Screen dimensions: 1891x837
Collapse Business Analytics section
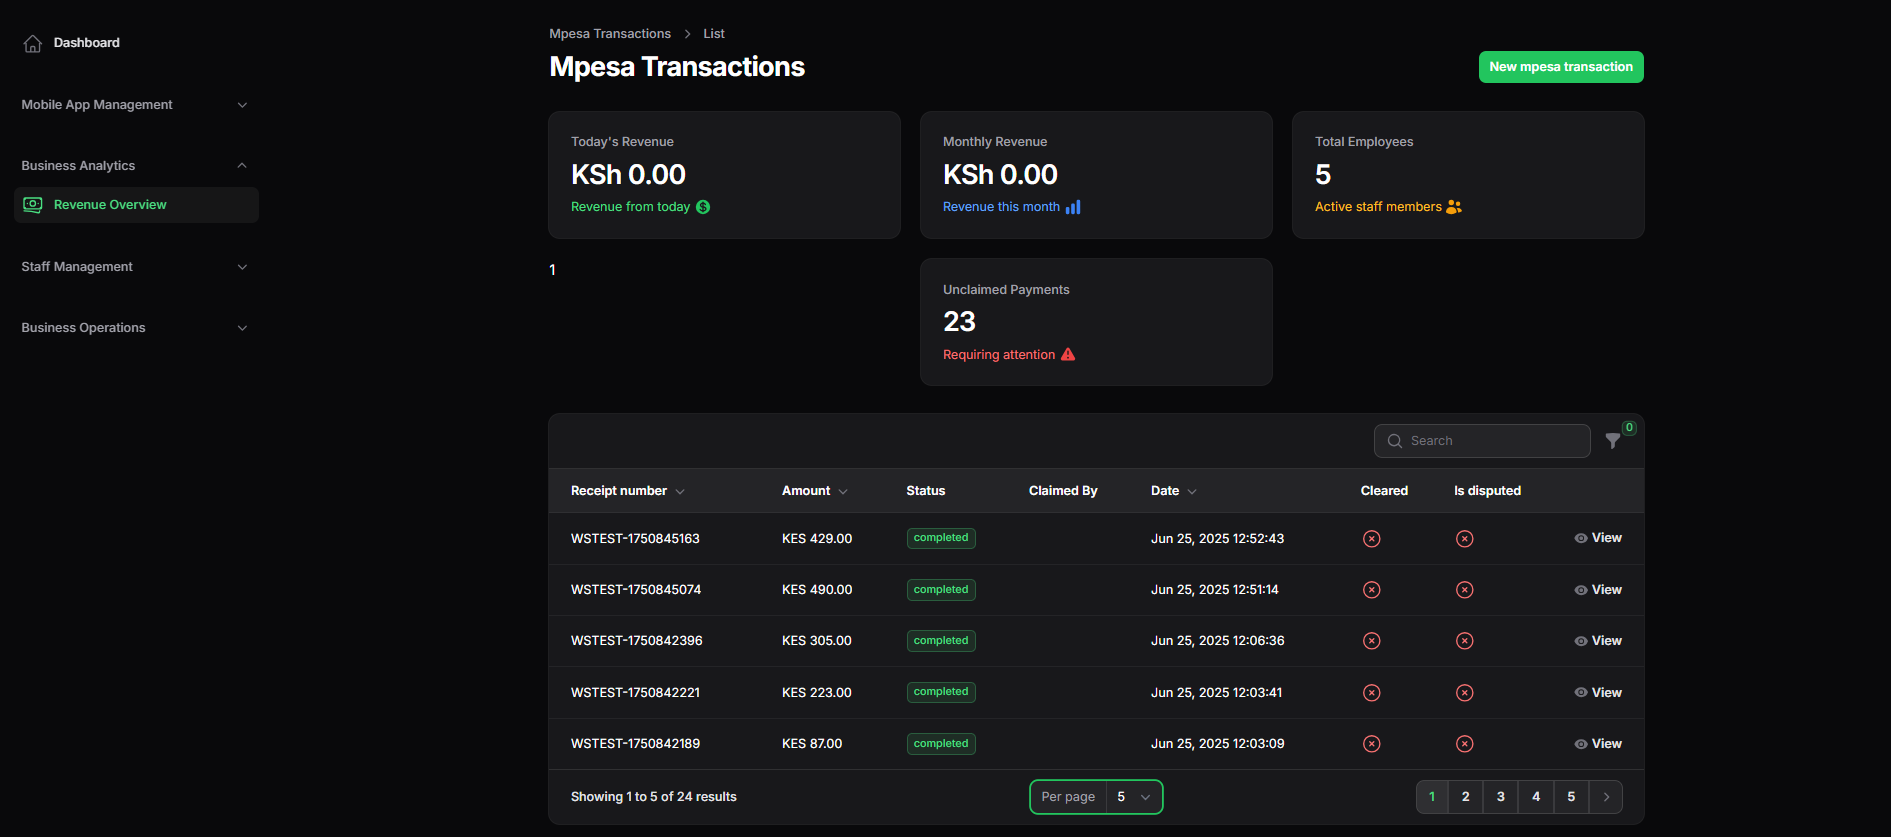[x=136, y=166]
